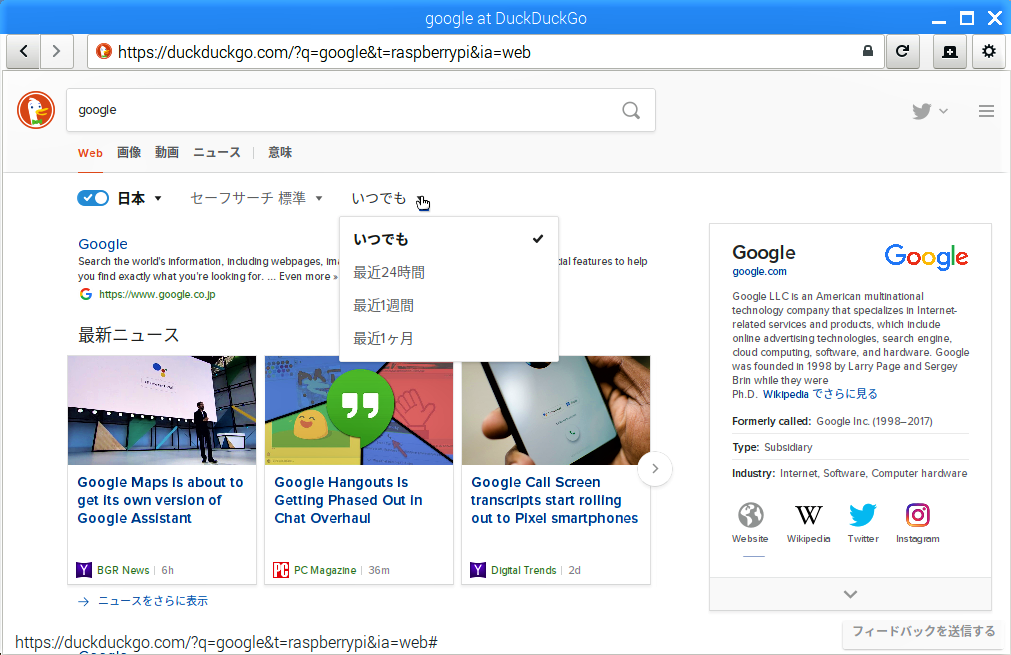The image size is (1011, 655).
Task: Expand the Google info panel chevron
Action: pyautogui.click(x=850, y=594)
